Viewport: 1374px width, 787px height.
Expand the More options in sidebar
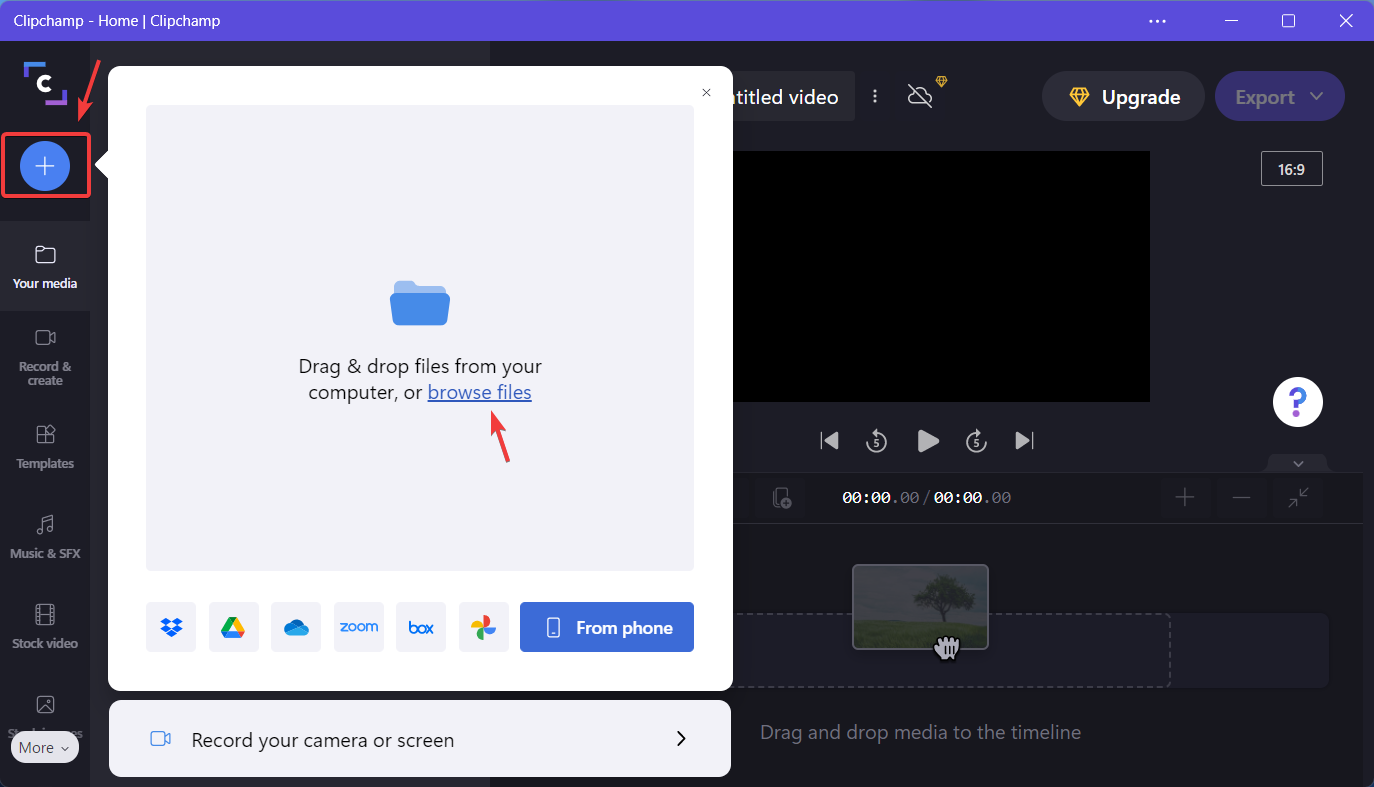click(44, 747)
